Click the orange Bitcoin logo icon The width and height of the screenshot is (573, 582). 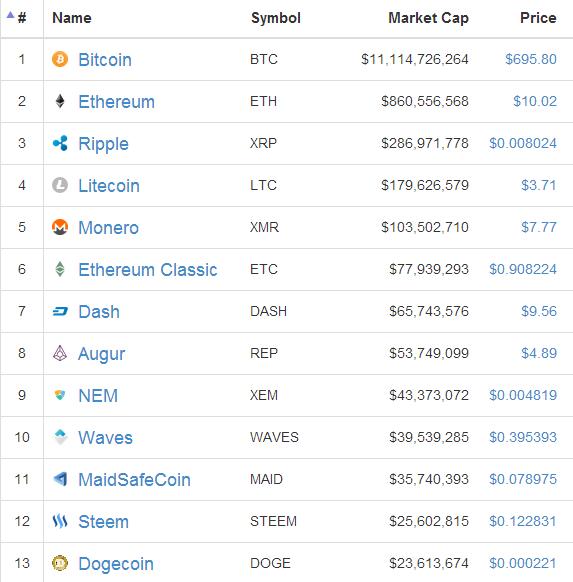tap(60, 59)
